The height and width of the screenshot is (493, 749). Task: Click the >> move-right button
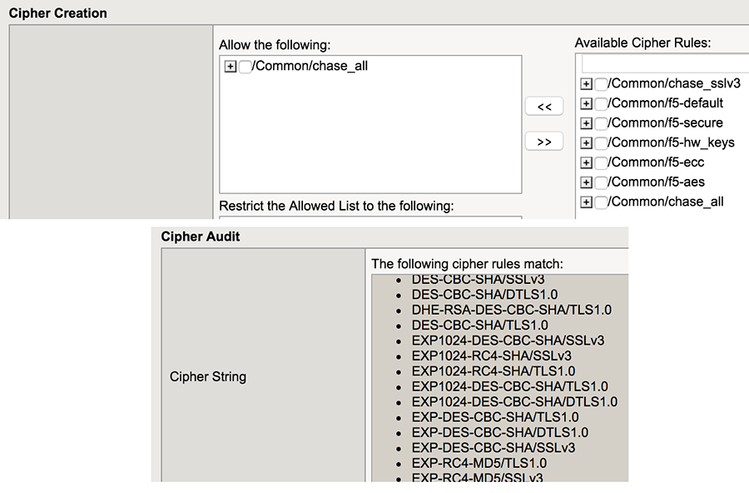click(x=544, y=142)
